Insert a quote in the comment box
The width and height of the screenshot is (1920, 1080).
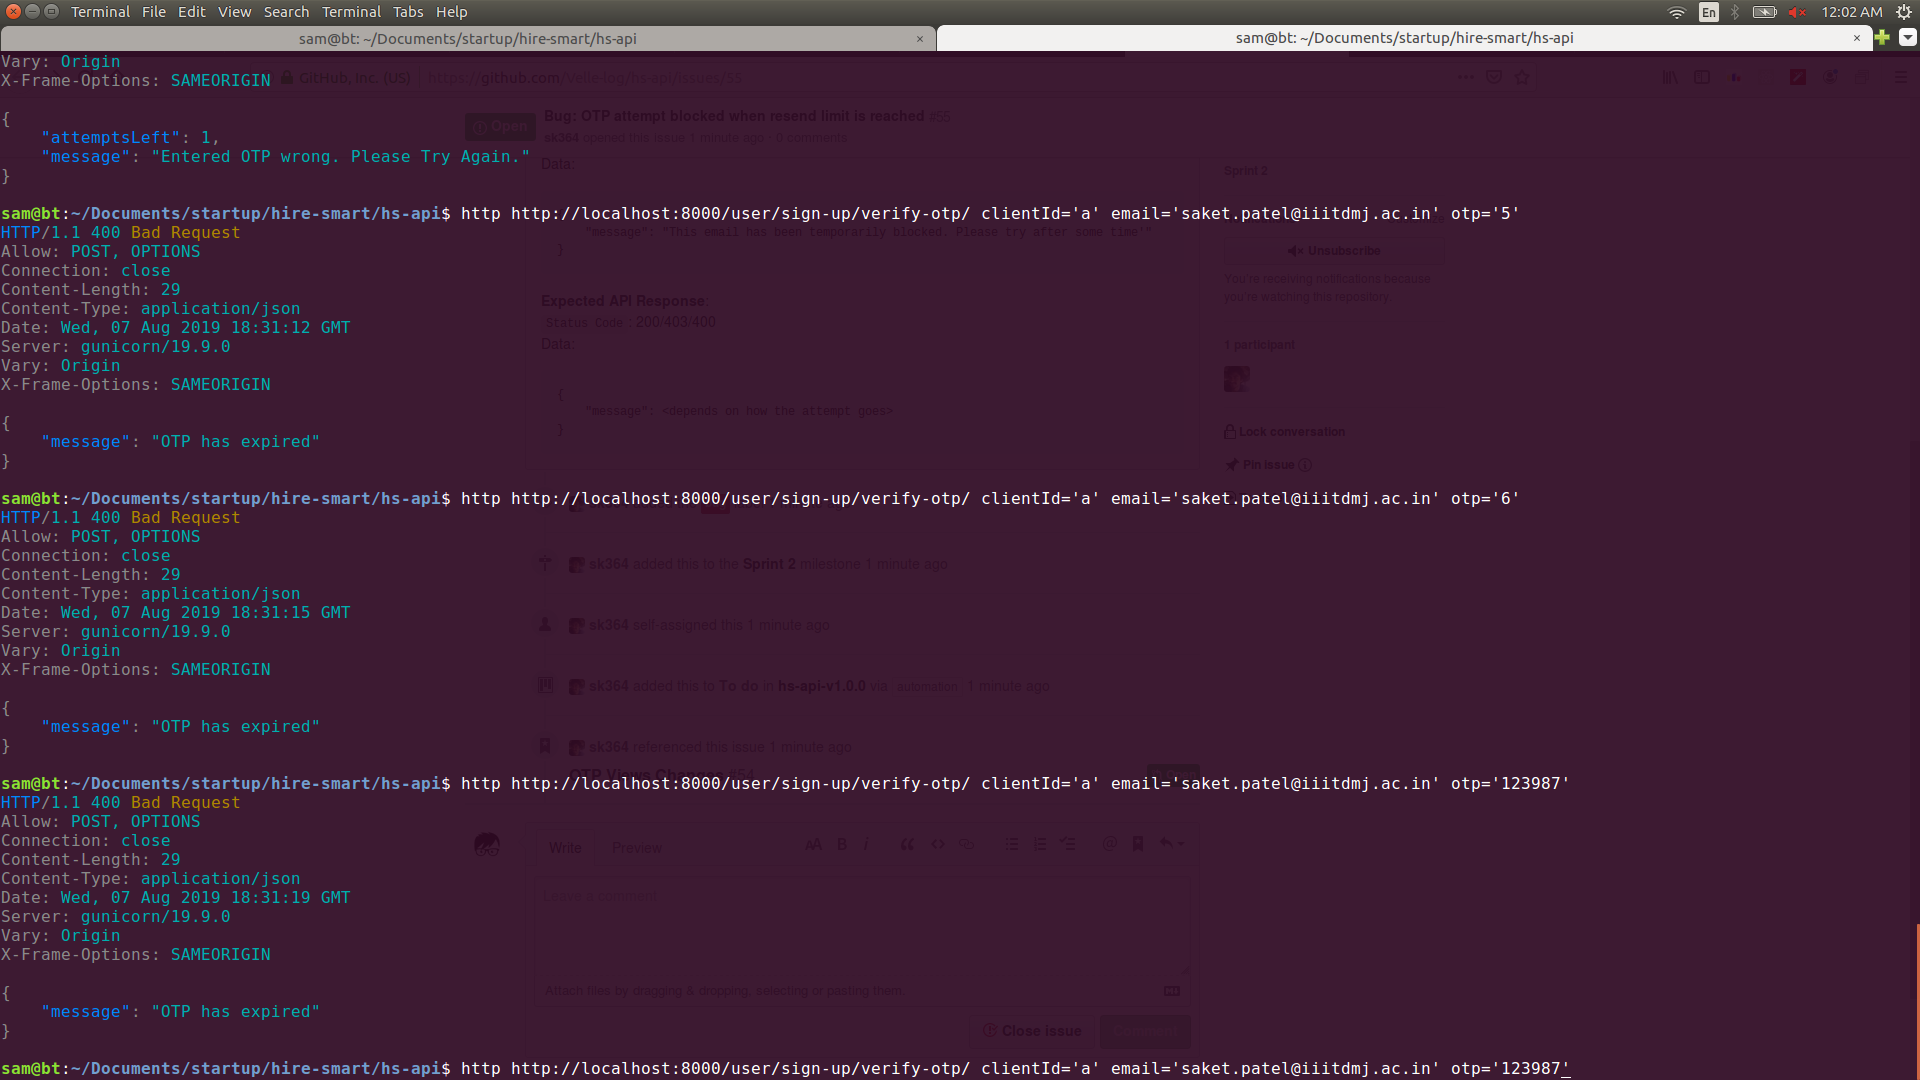click(907, 844)
